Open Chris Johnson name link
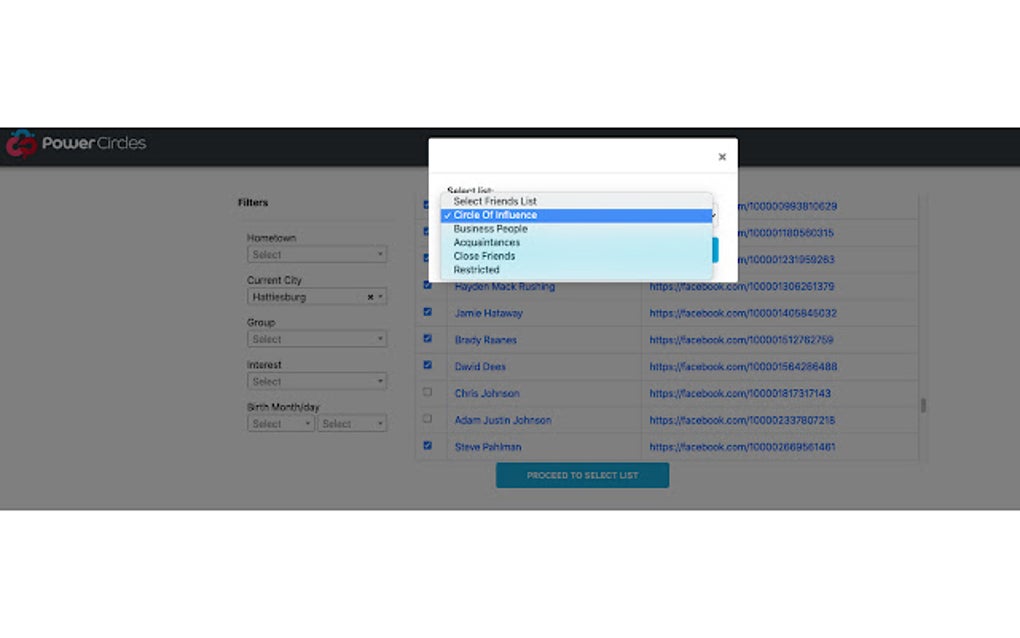1020x638 pixels. (487, 393)
